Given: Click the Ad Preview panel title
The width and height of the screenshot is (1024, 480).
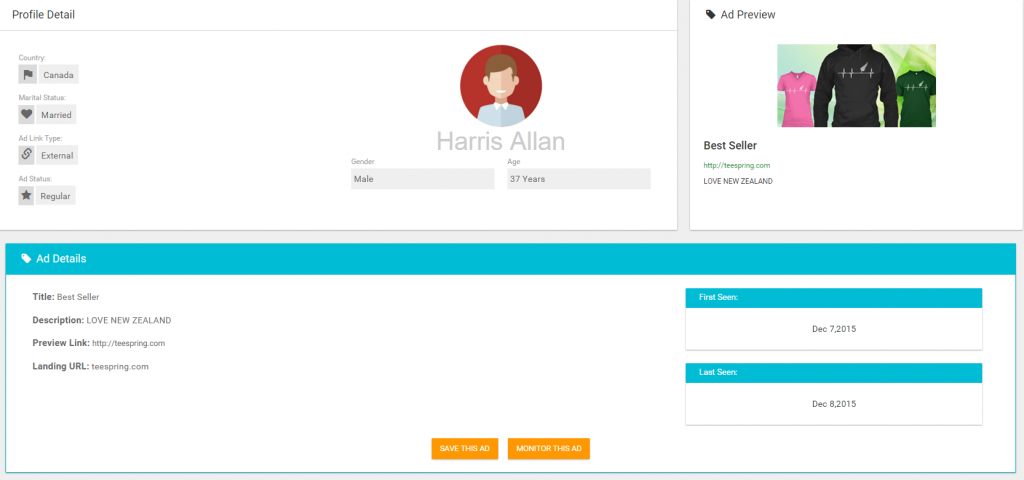Looking at the screenshot, I should pyautogui.click(x=748, y=14).
